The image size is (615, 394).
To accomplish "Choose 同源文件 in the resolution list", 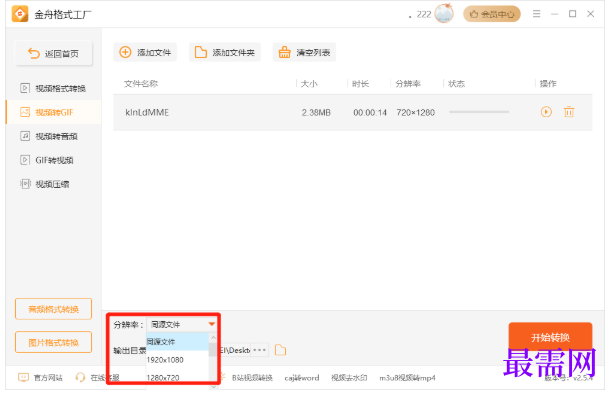I will (x=178, y=341).
